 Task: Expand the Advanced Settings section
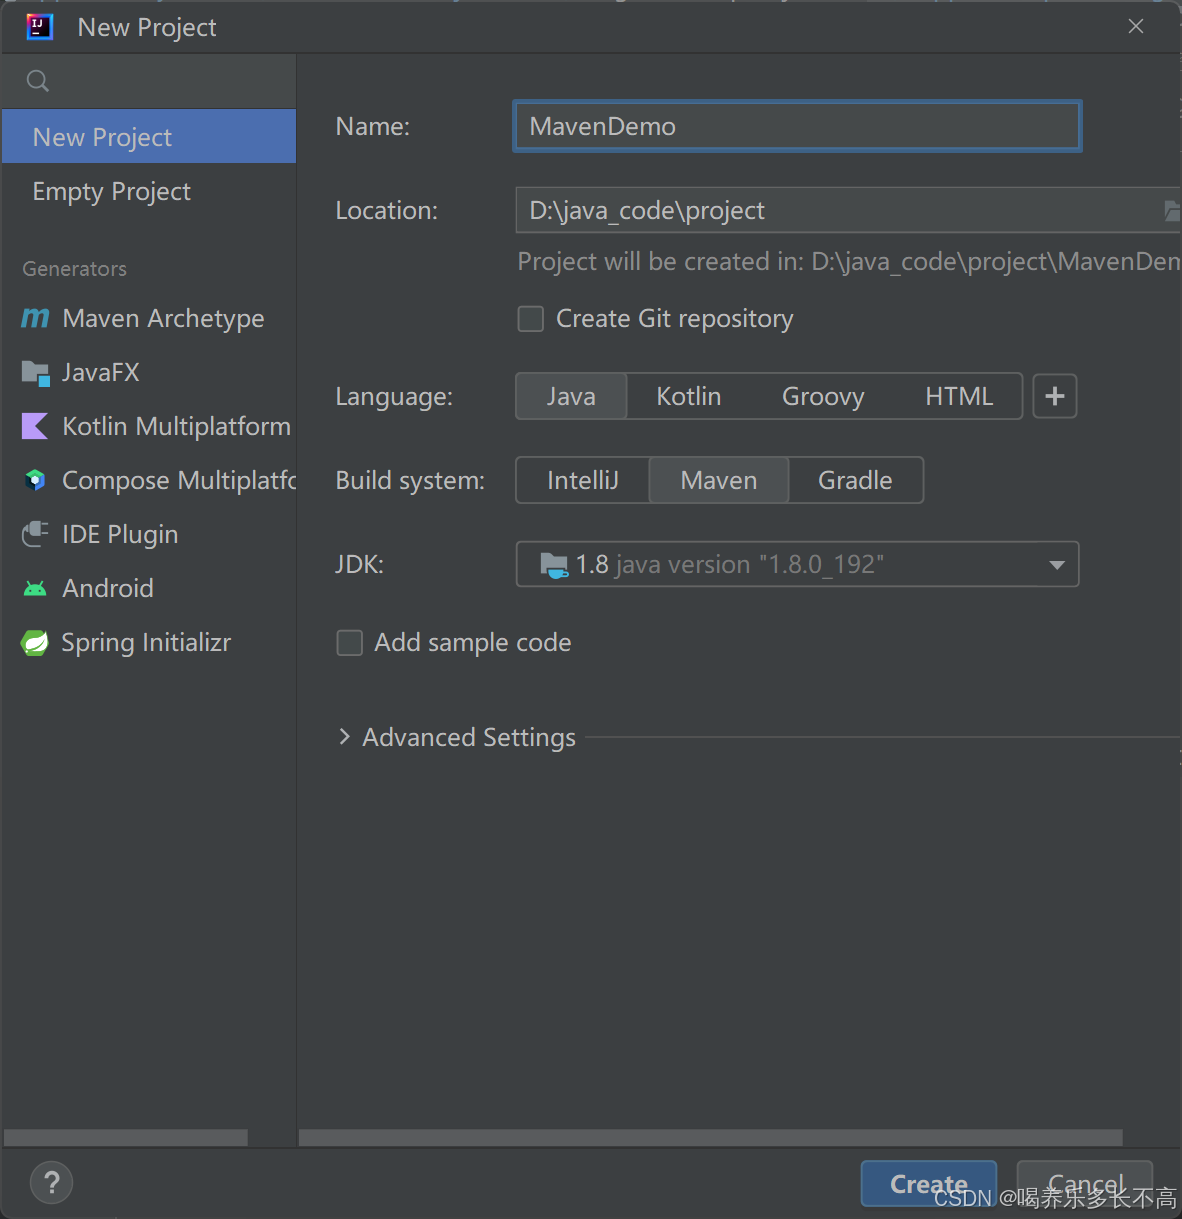point(344,737)
